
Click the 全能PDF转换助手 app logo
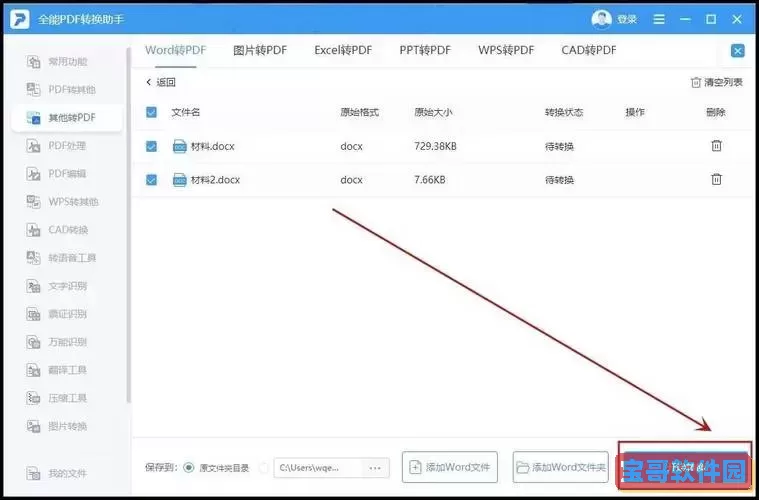[20, 19]
